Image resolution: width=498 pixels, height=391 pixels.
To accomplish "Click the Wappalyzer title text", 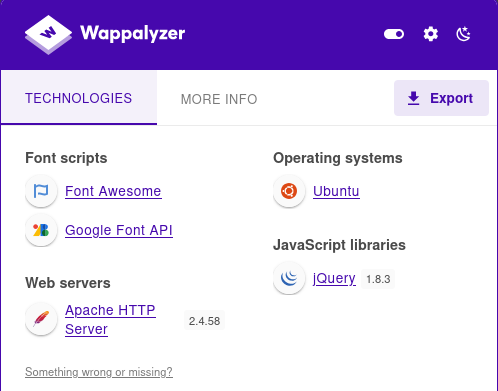I will [x=133, y=34].
